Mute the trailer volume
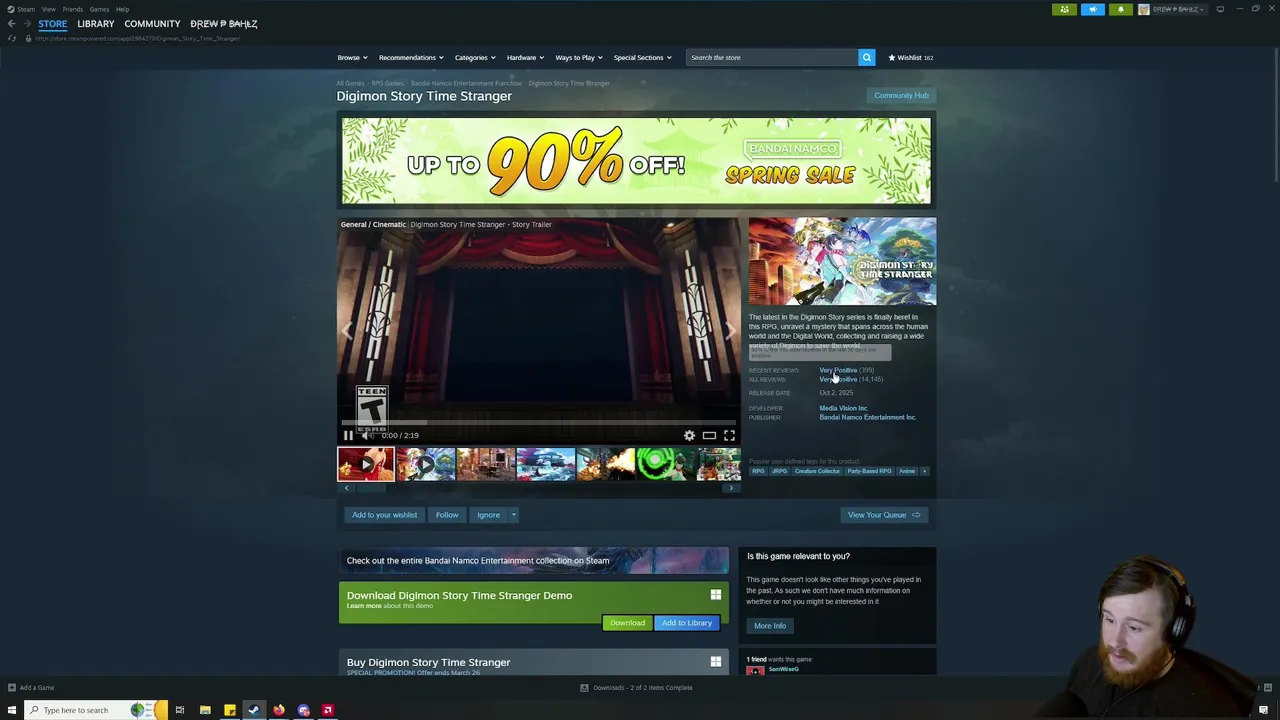Image resolution: width=1280 pixels, height=720 pixels. [366, 435]
